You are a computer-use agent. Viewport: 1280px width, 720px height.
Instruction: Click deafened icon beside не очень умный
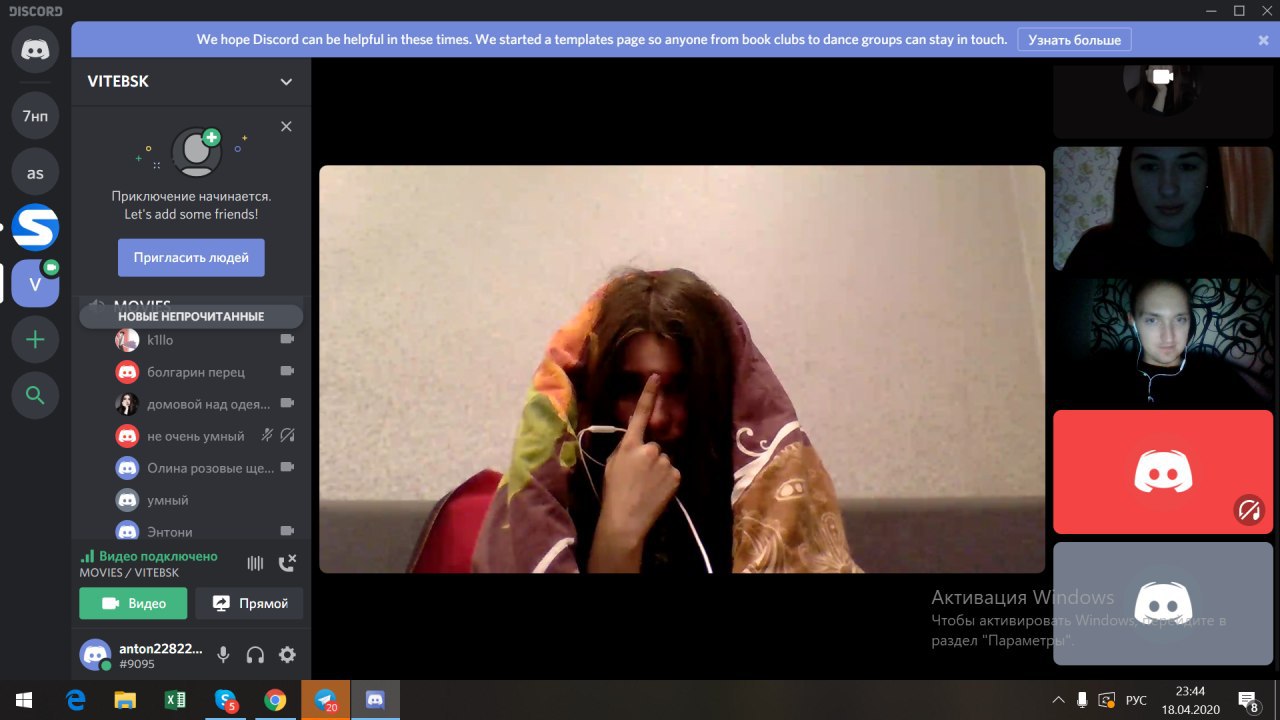point(288,435)
